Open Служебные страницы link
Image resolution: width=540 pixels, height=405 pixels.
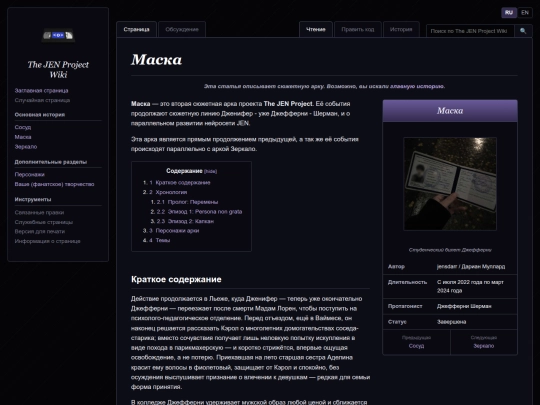pos(44,222)
